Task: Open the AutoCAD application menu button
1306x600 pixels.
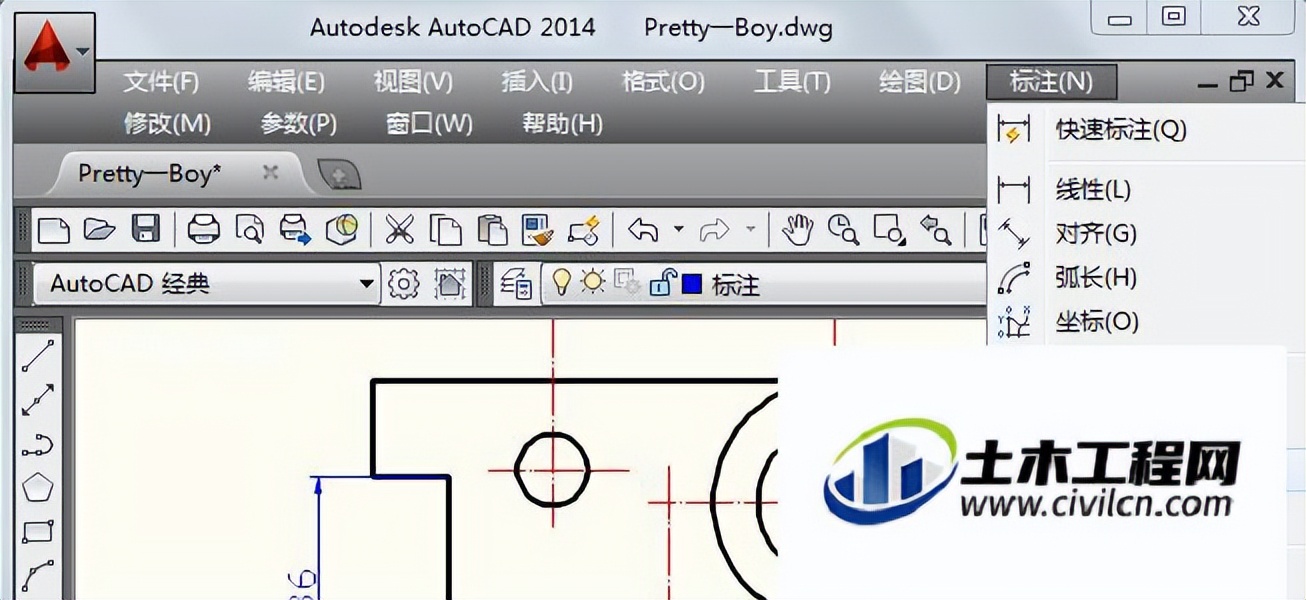Action: [x=55, y=53]
